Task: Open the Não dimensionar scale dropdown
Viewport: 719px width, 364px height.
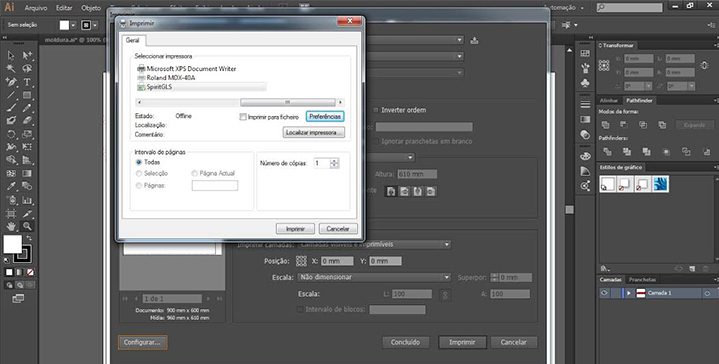Action: click(374, 277)
